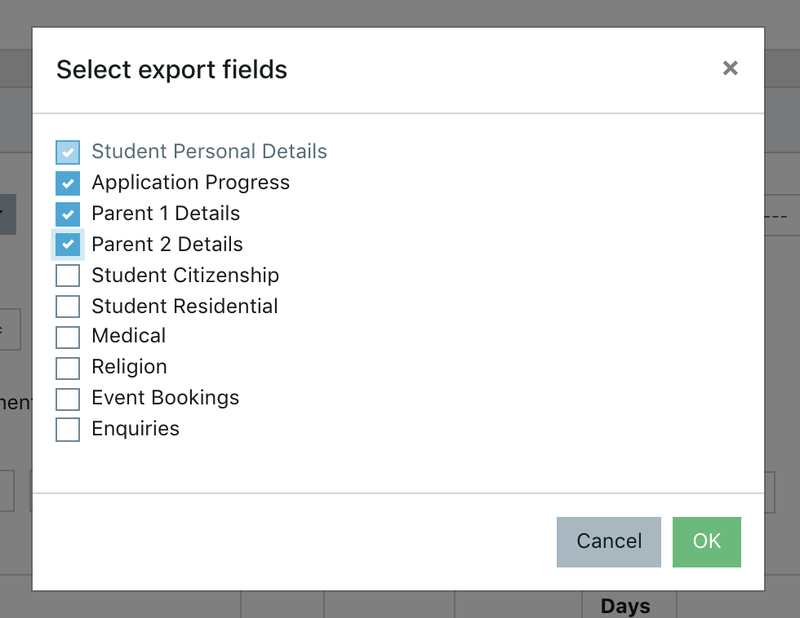Uncheck Parent 1 Details
This screenshot has width=800, height=618.
67,213
